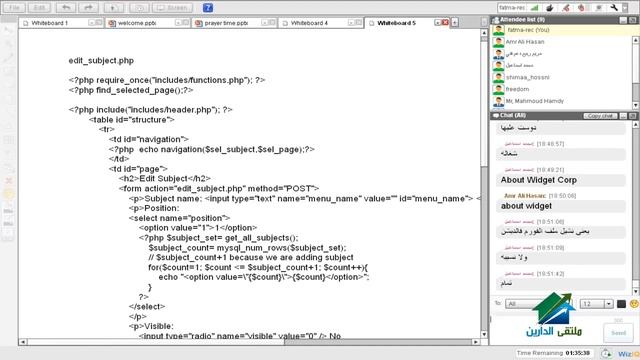Pop out the Chat panel
The image size is (640, 360).
[x=633, y=116]
